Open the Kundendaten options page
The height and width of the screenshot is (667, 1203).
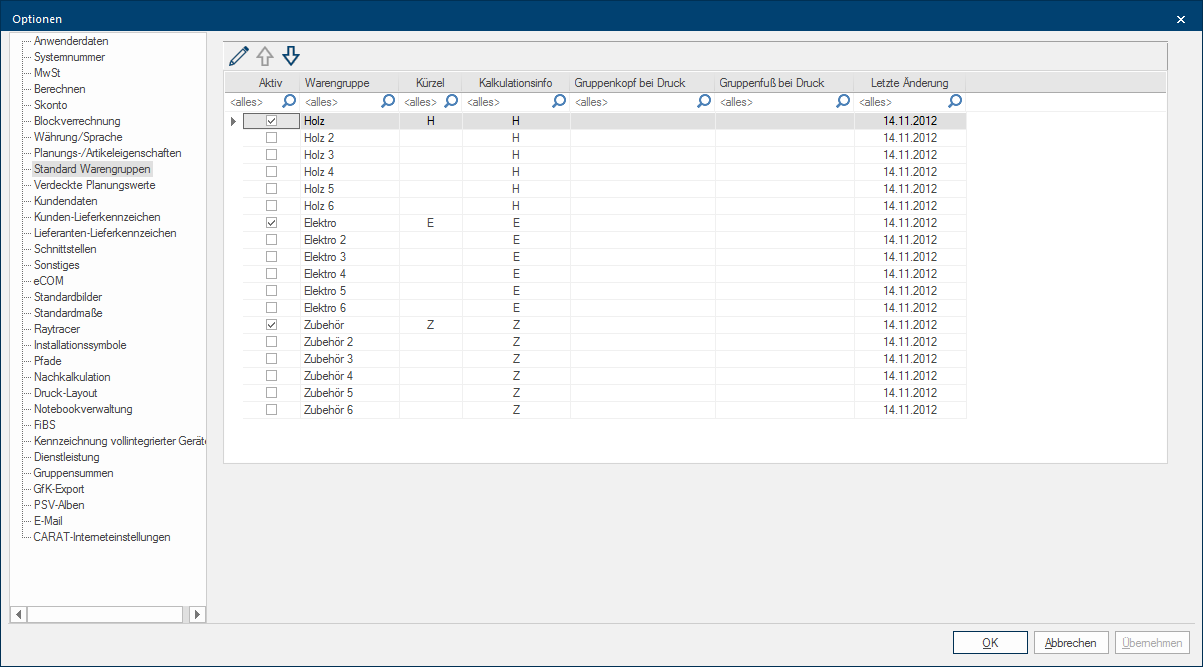(x=66, y=201)
